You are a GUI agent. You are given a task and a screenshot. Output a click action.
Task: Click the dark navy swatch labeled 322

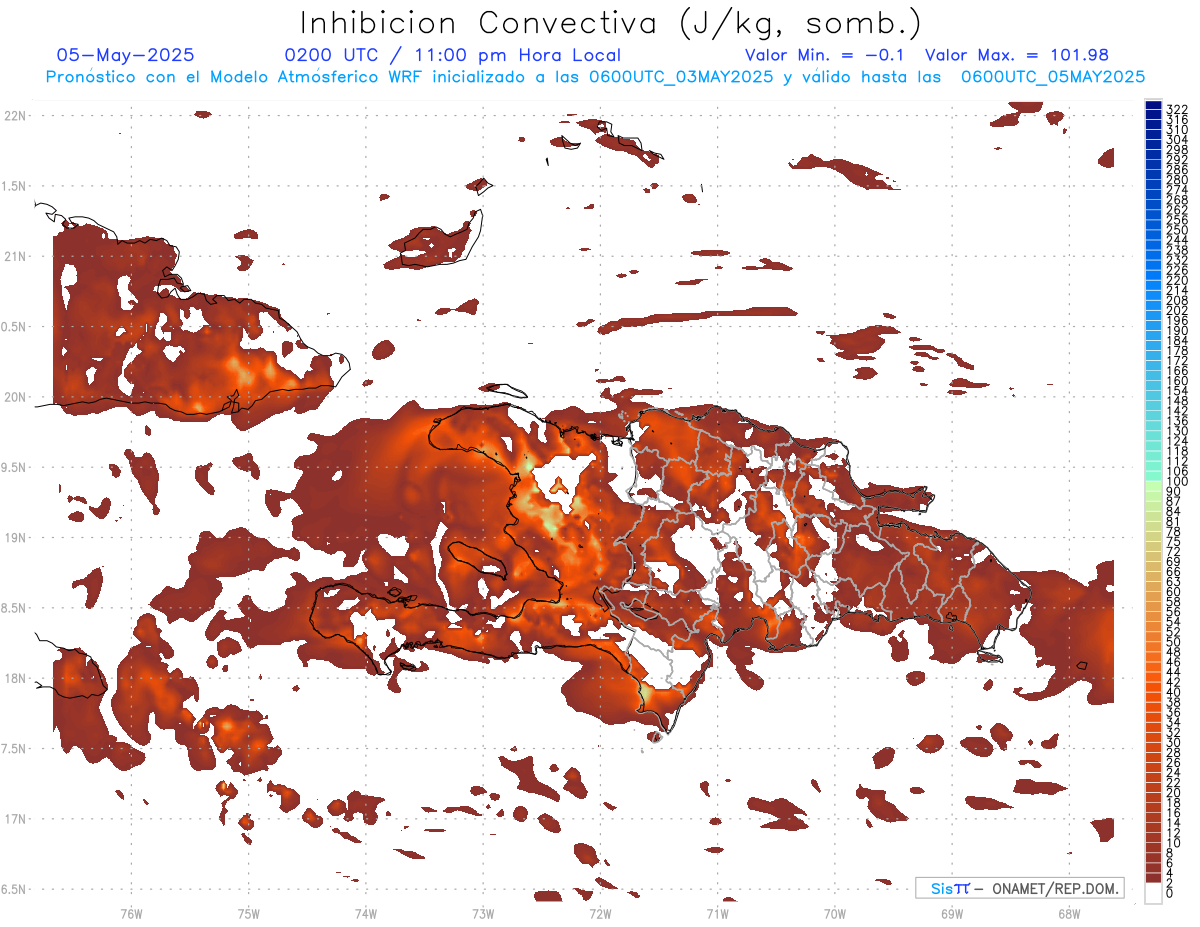coord(1154,106)
